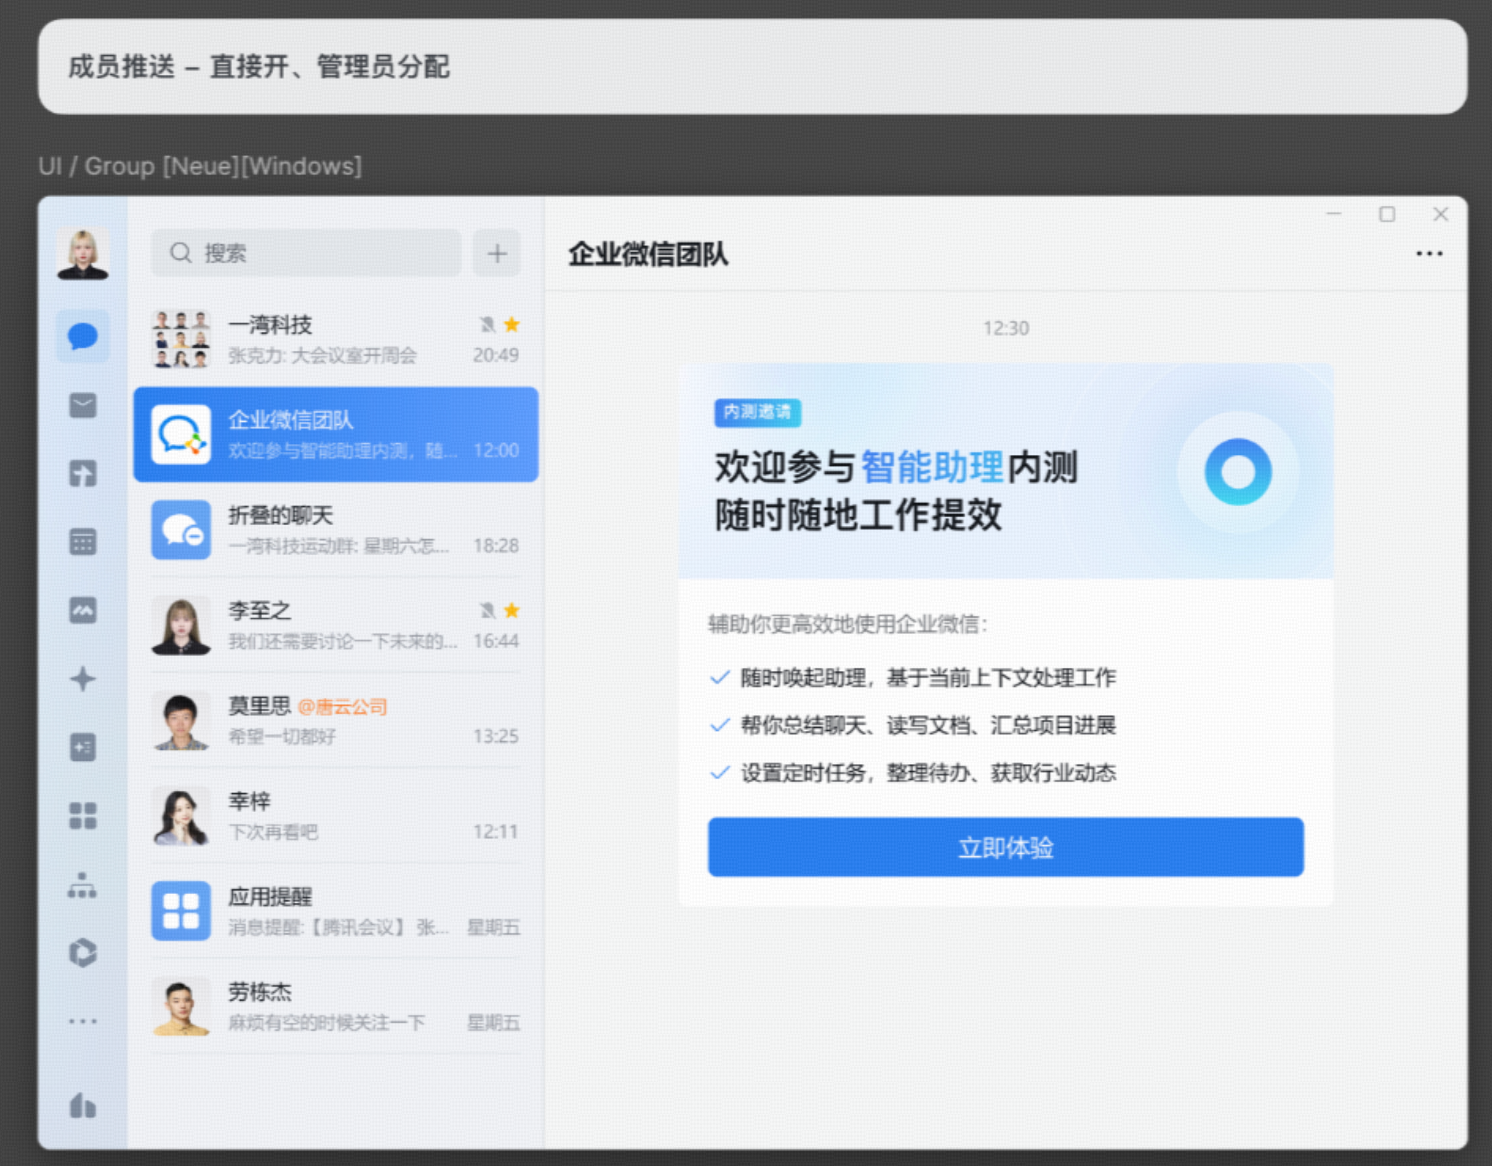Image resolution: width=1492 pixels, height=1166 pixels.
Task: Click the 随时唤起助理 feature line
Action: click(x=913, y=677)
